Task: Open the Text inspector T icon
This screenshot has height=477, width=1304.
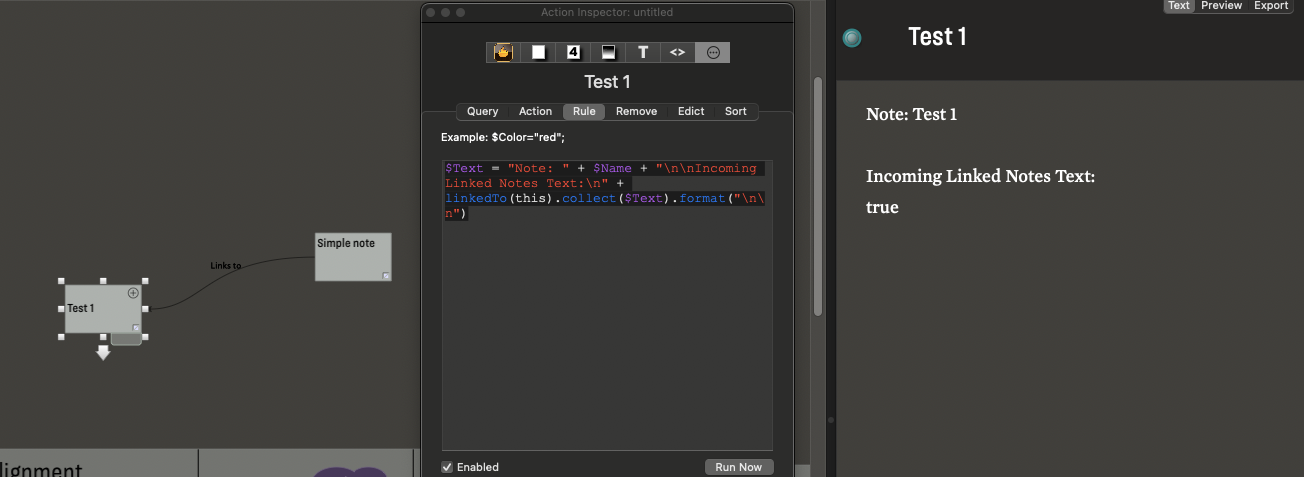Action: [643, 53]
